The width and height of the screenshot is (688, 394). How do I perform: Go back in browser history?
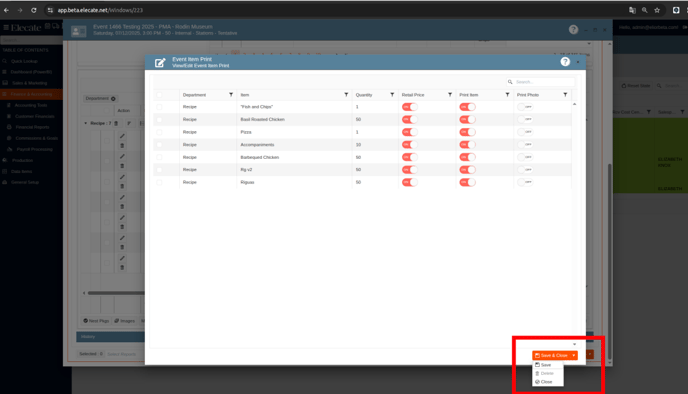click(6, 10)
